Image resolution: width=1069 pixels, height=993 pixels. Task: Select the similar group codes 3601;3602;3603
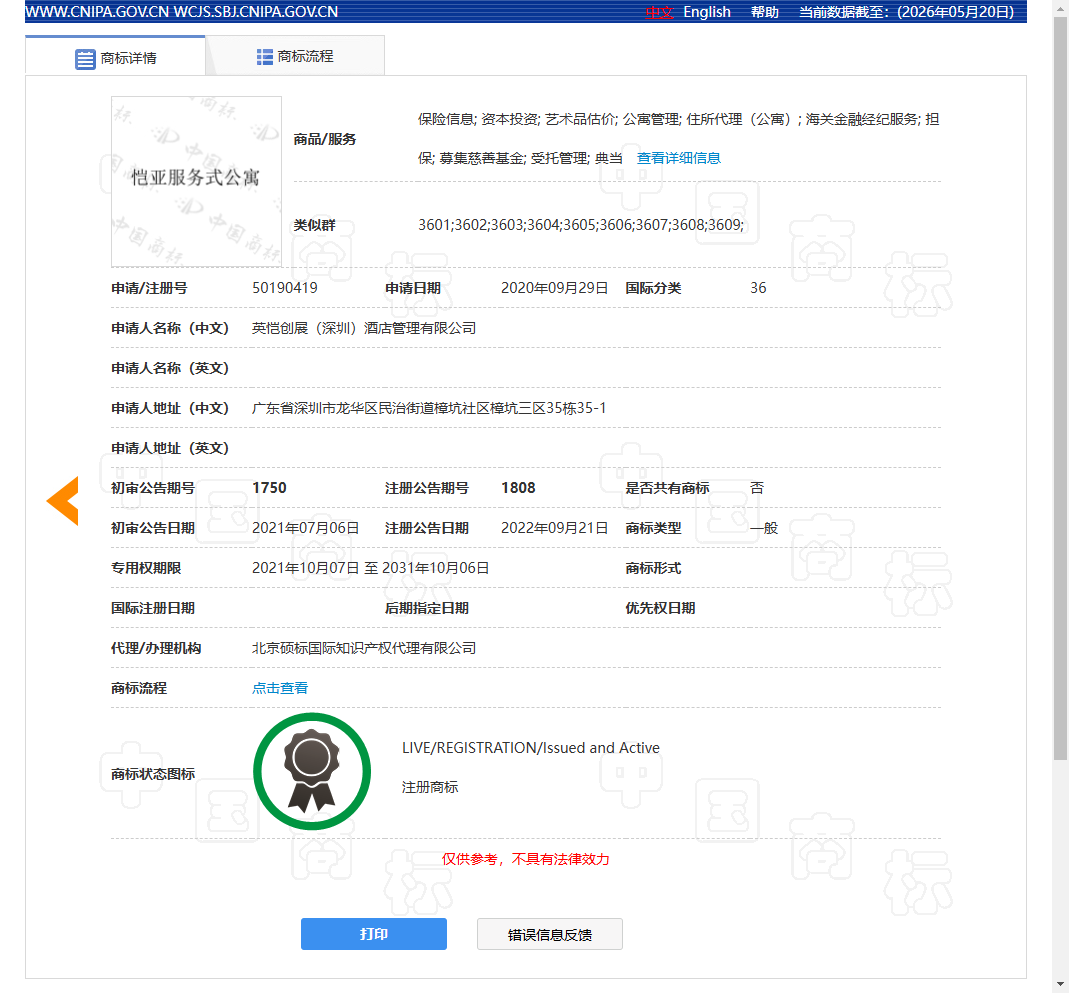(581, 225)
